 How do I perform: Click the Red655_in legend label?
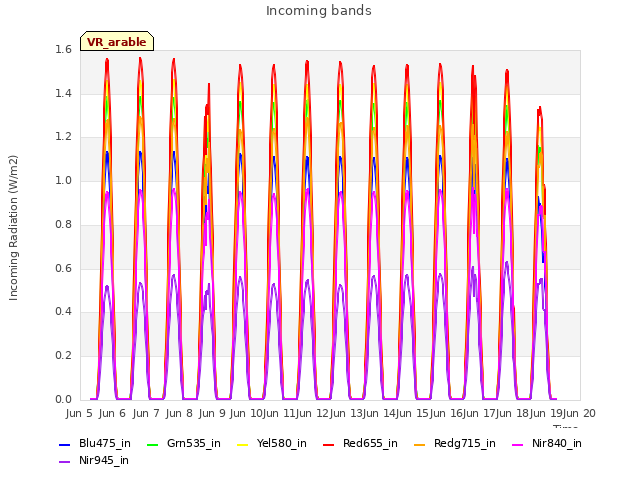(370, 443)
